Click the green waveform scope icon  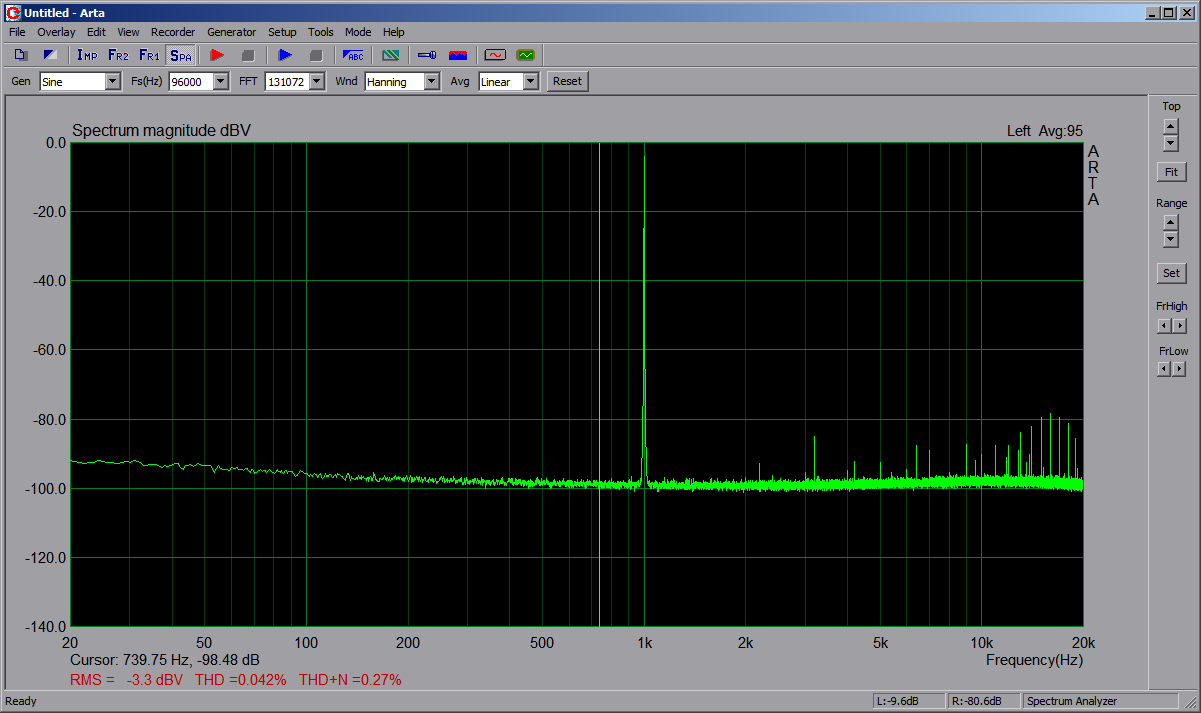[x=525, y=55]
